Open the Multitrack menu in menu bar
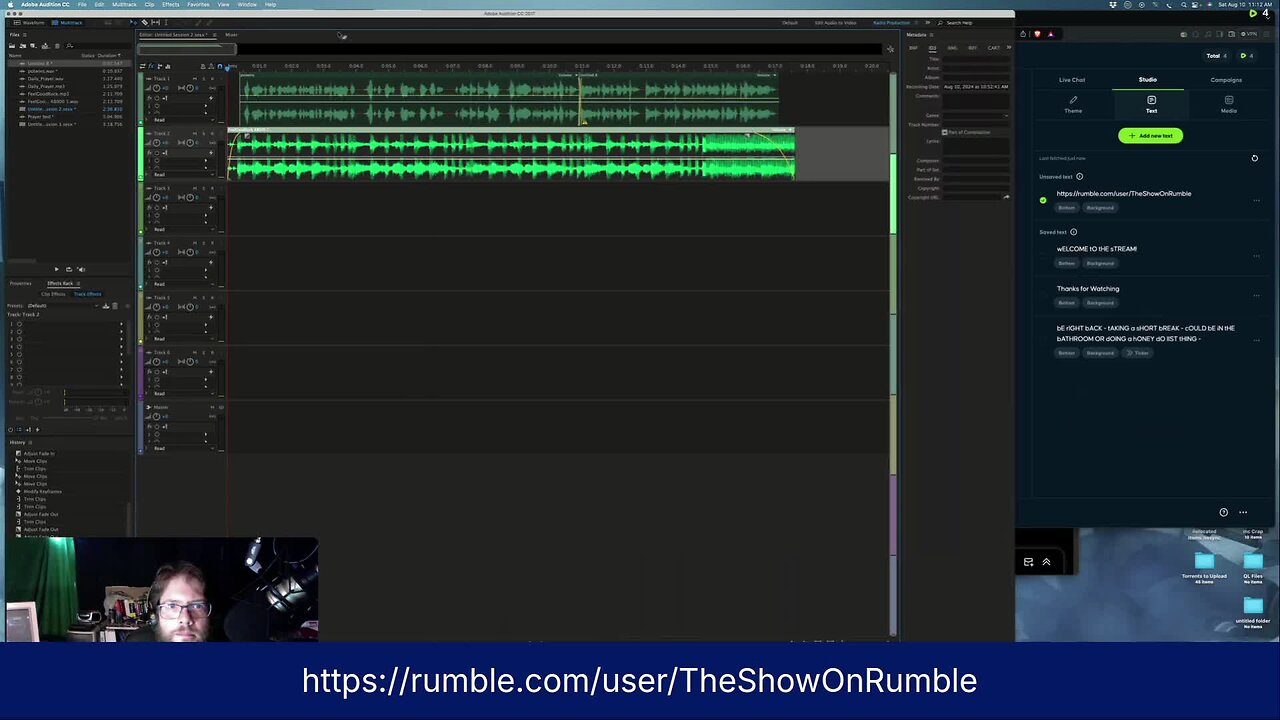Viewport: 1280px width, 720px height. tap(124, 4)
